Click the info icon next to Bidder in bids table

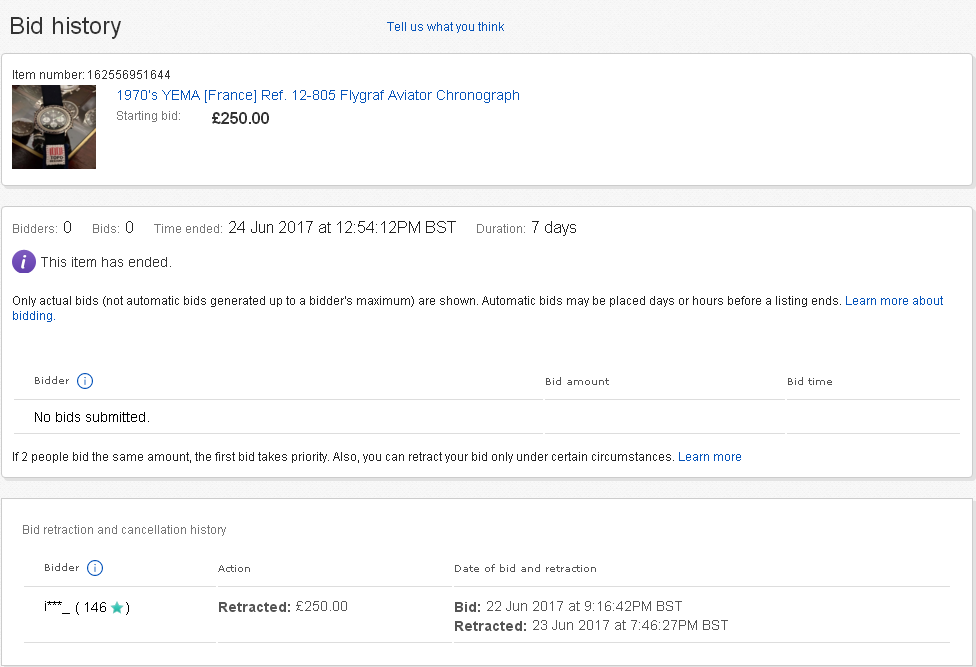85,381
